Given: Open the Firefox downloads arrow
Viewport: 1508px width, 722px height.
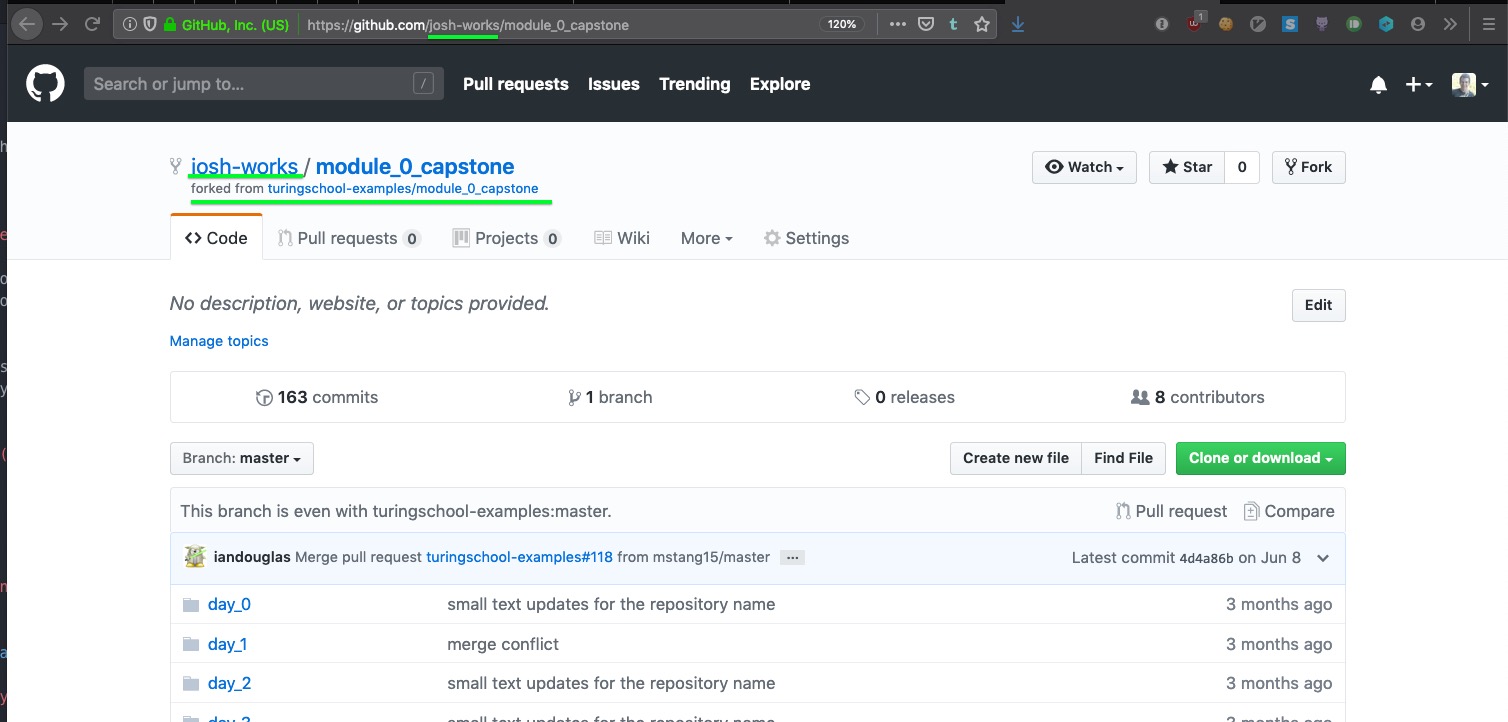Looking at the screenshot, I should (x=1017, y=25).
